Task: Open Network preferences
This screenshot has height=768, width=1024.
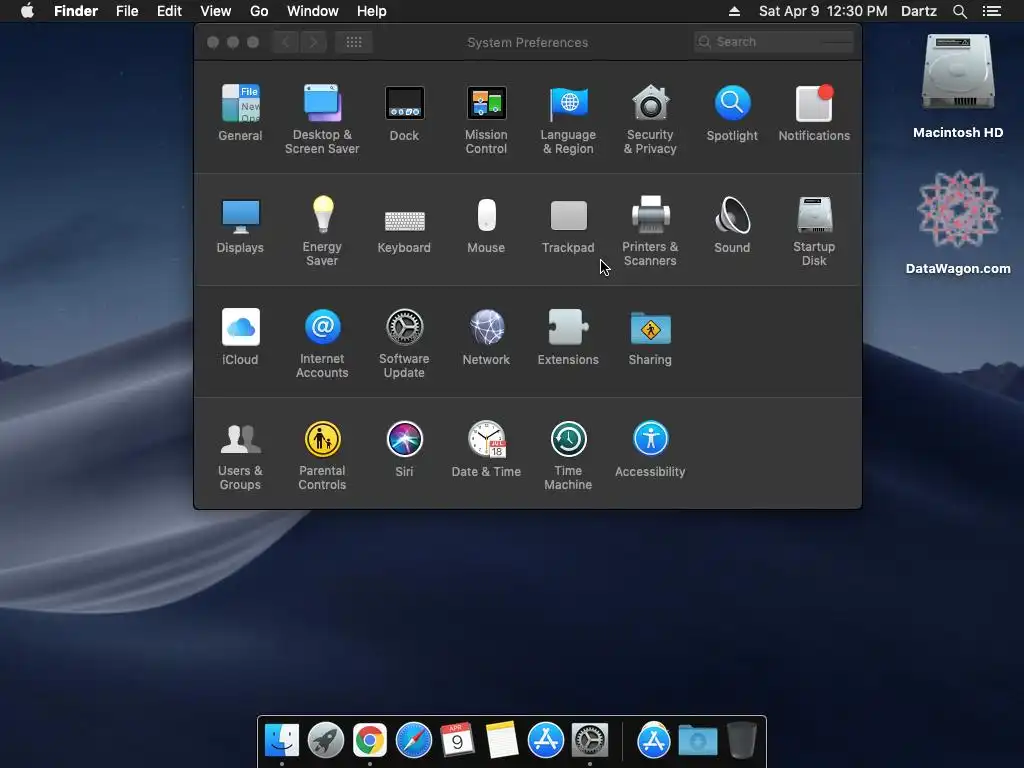Action: click(x=486, y=336)
